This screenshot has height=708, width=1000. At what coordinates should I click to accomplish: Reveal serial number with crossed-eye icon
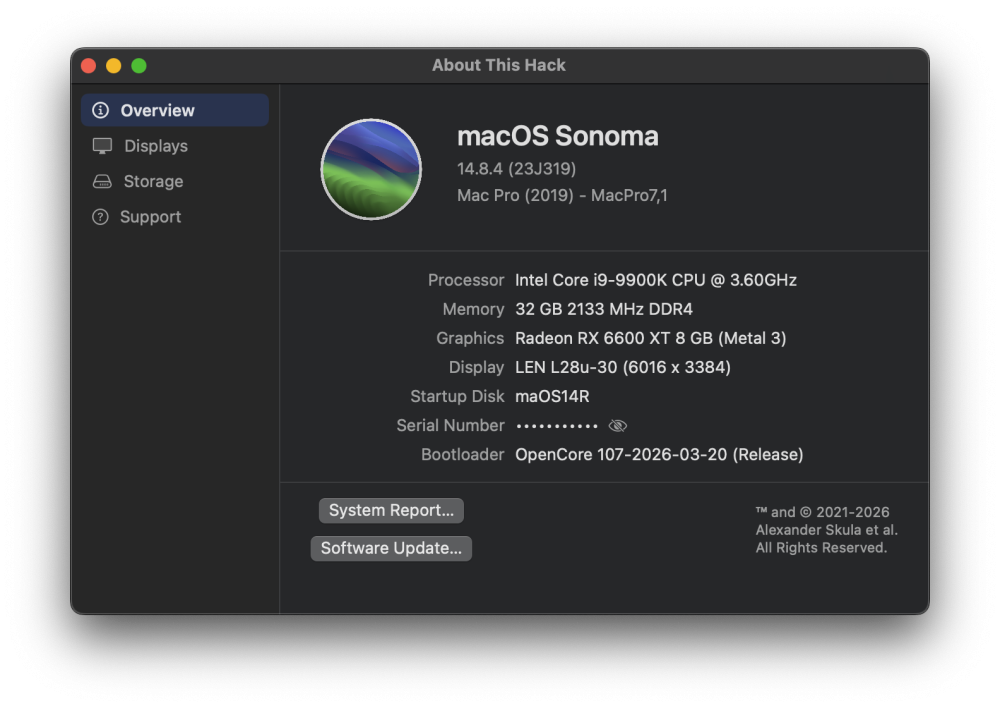[617, 425]
